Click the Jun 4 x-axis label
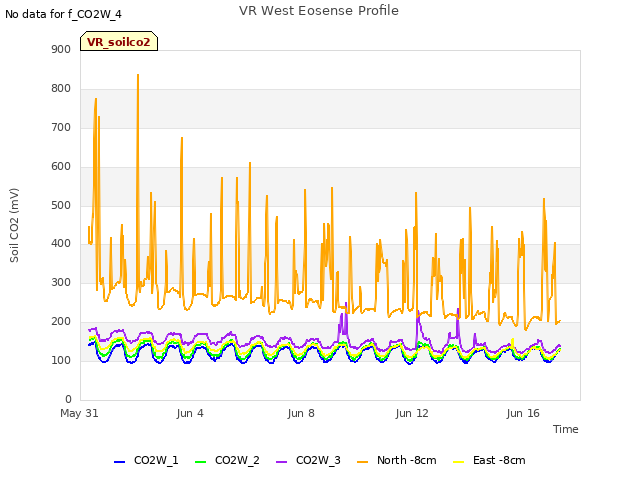 [x=190, y=413]
